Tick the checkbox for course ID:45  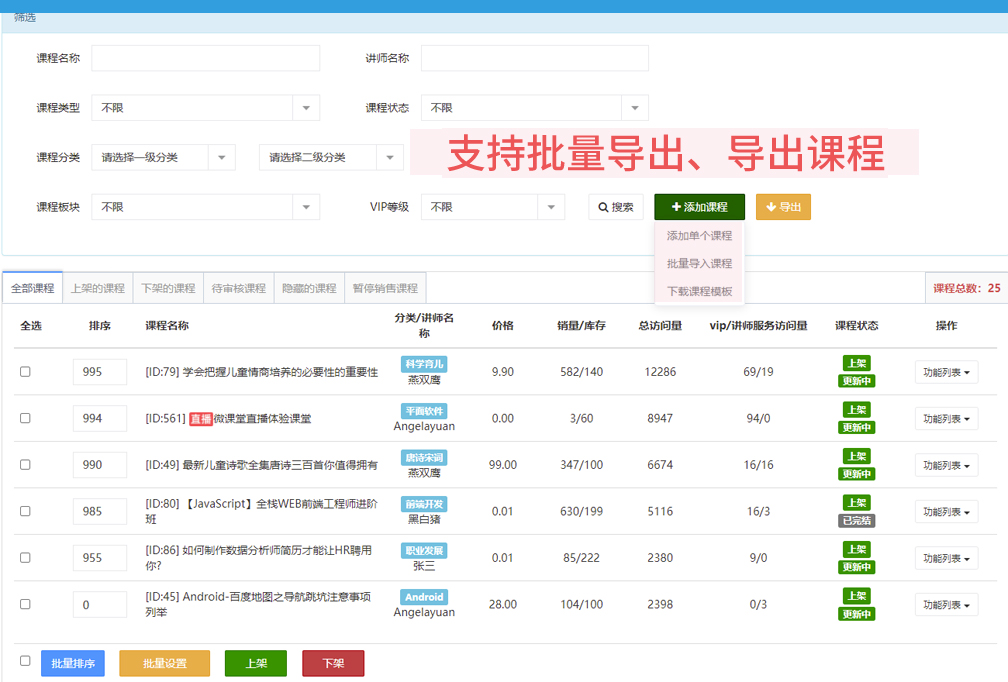(x=25, y=604)
